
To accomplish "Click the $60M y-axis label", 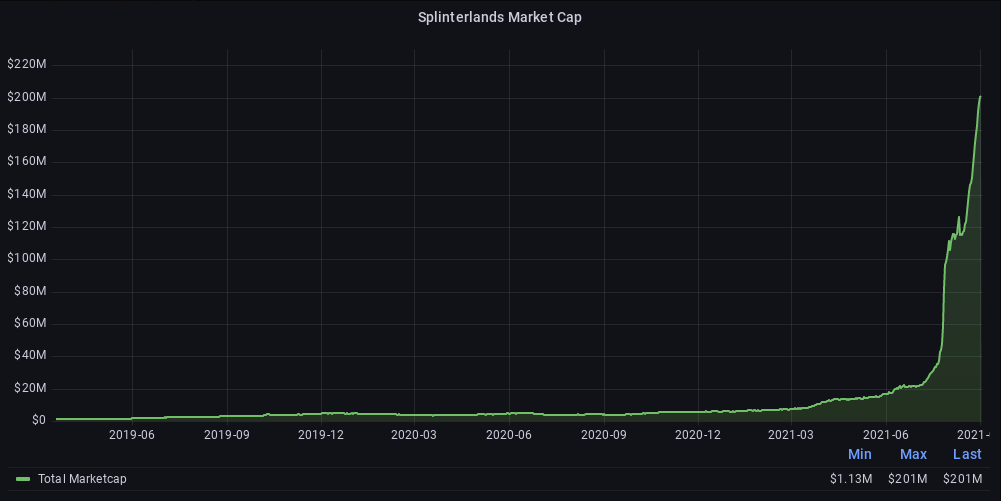I will (x=30, y=324).
